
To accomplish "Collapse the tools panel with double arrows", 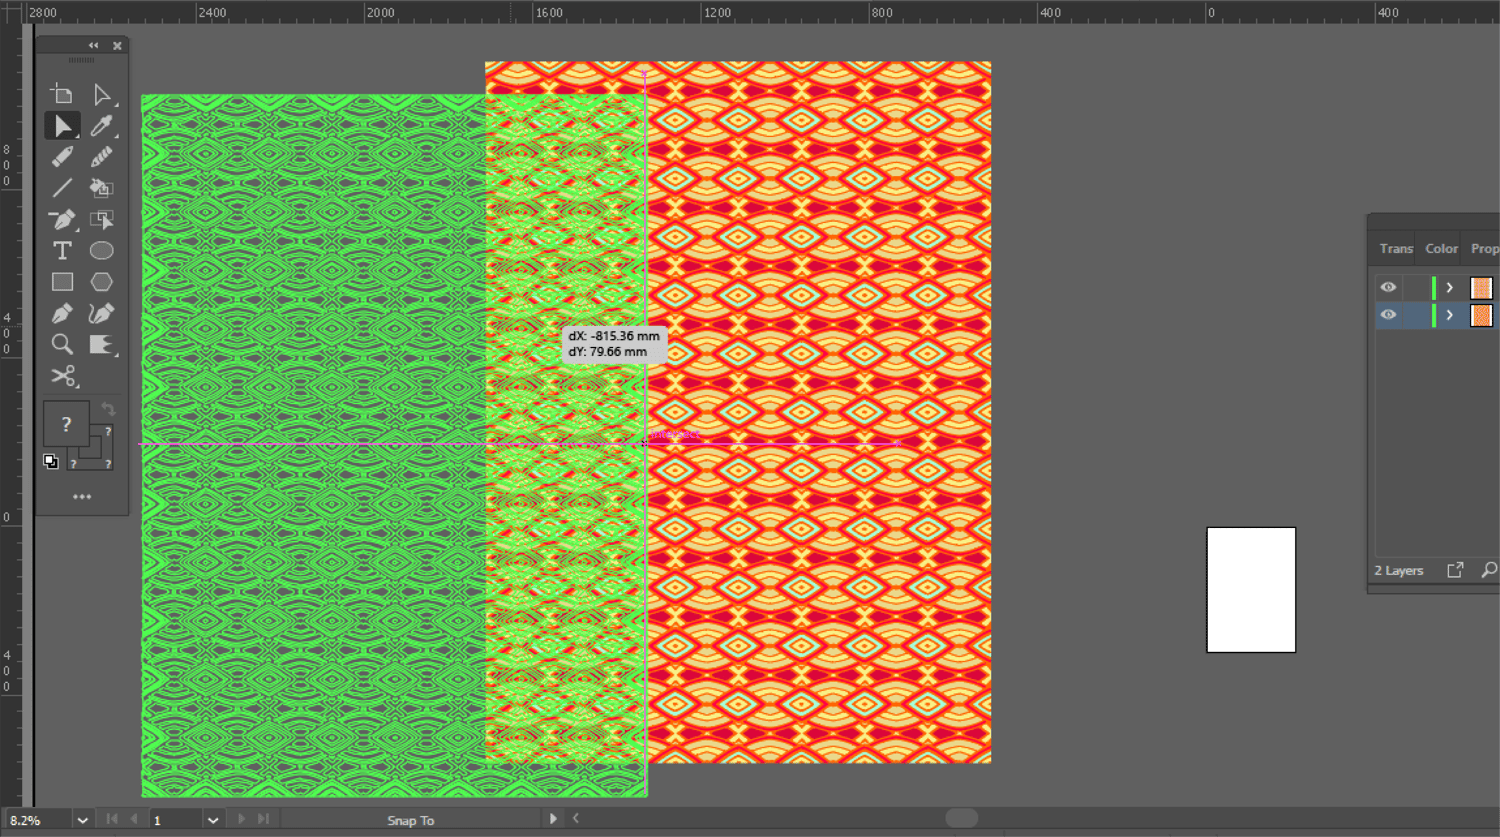I will 94,45.
